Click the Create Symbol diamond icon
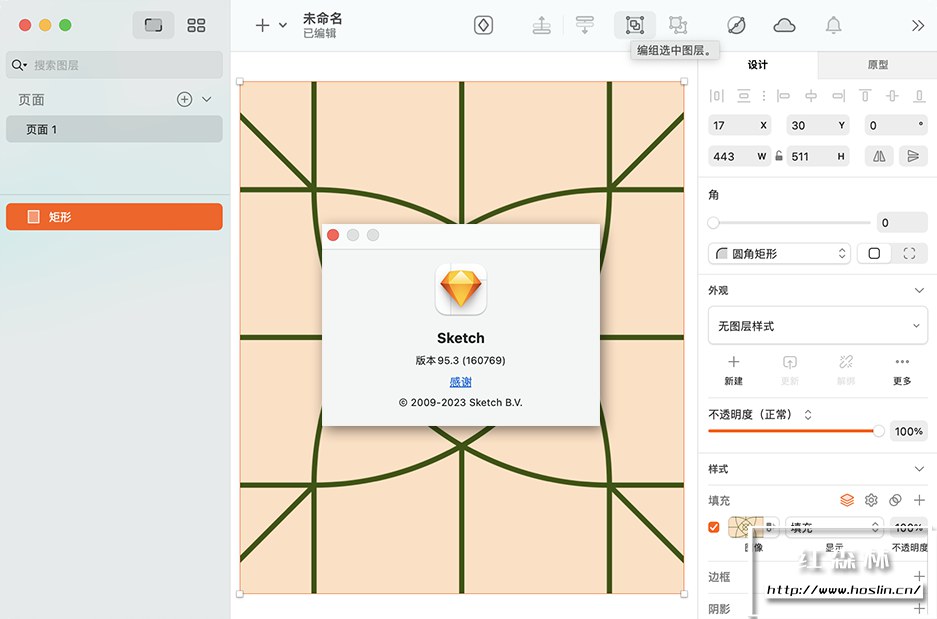Image resolution: width=937 pixels, height=619 pixels. click(x=483, y=25)
